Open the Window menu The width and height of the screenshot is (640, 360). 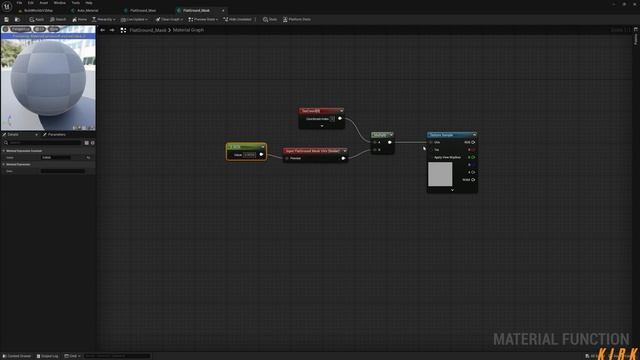point(60,3)
